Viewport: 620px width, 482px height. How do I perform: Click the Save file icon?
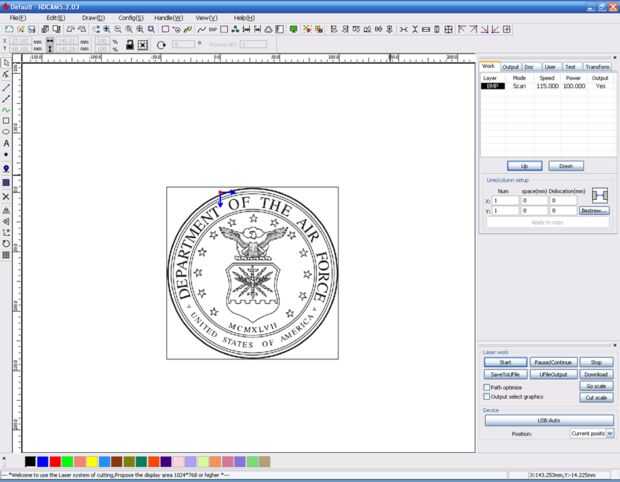tap(32, 29)
